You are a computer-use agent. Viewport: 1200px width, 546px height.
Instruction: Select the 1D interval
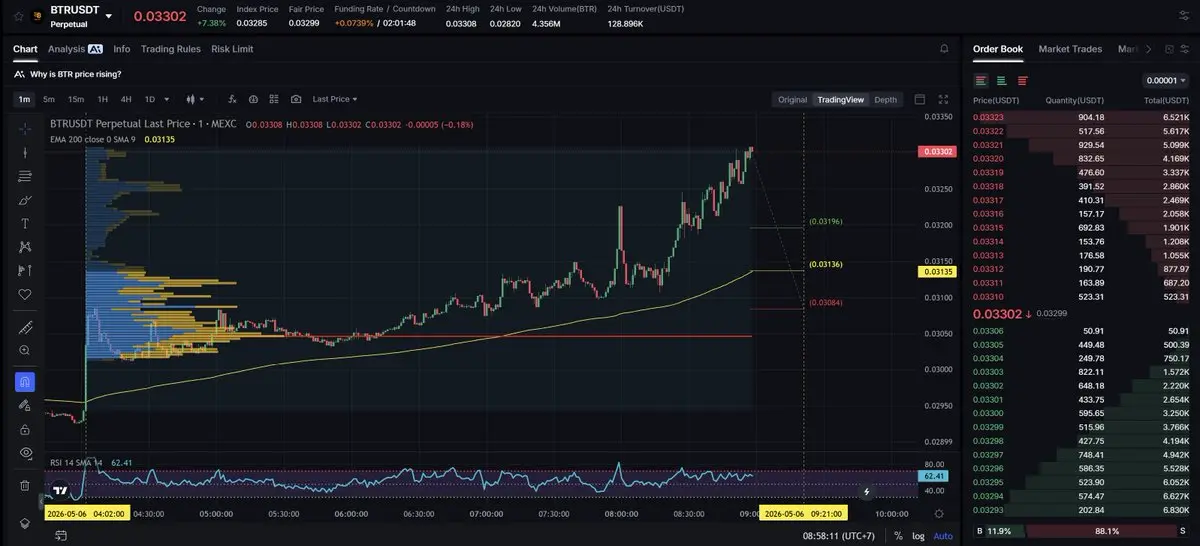[x=150, y=99]
